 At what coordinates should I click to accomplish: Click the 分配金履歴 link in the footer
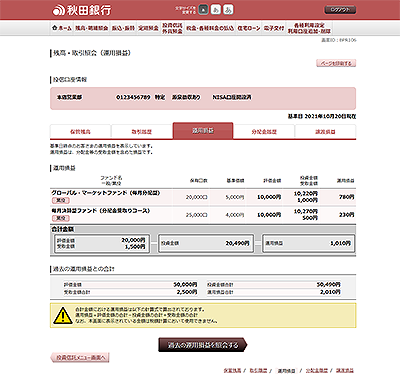pos(317,370)
